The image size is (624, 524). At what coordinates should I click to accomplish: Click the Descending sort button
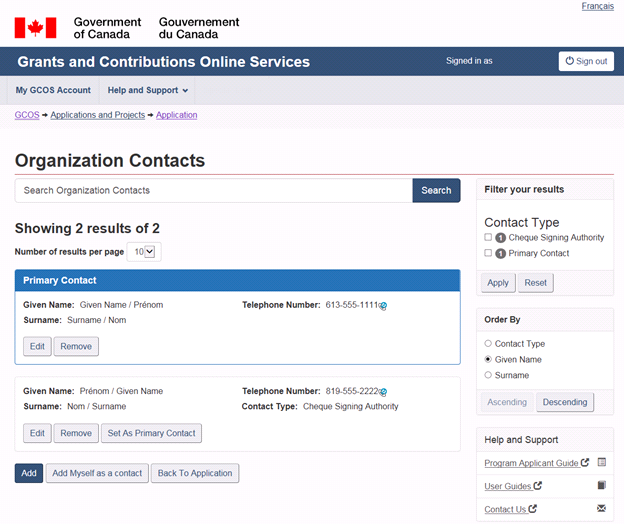click(x=565, y=402)
